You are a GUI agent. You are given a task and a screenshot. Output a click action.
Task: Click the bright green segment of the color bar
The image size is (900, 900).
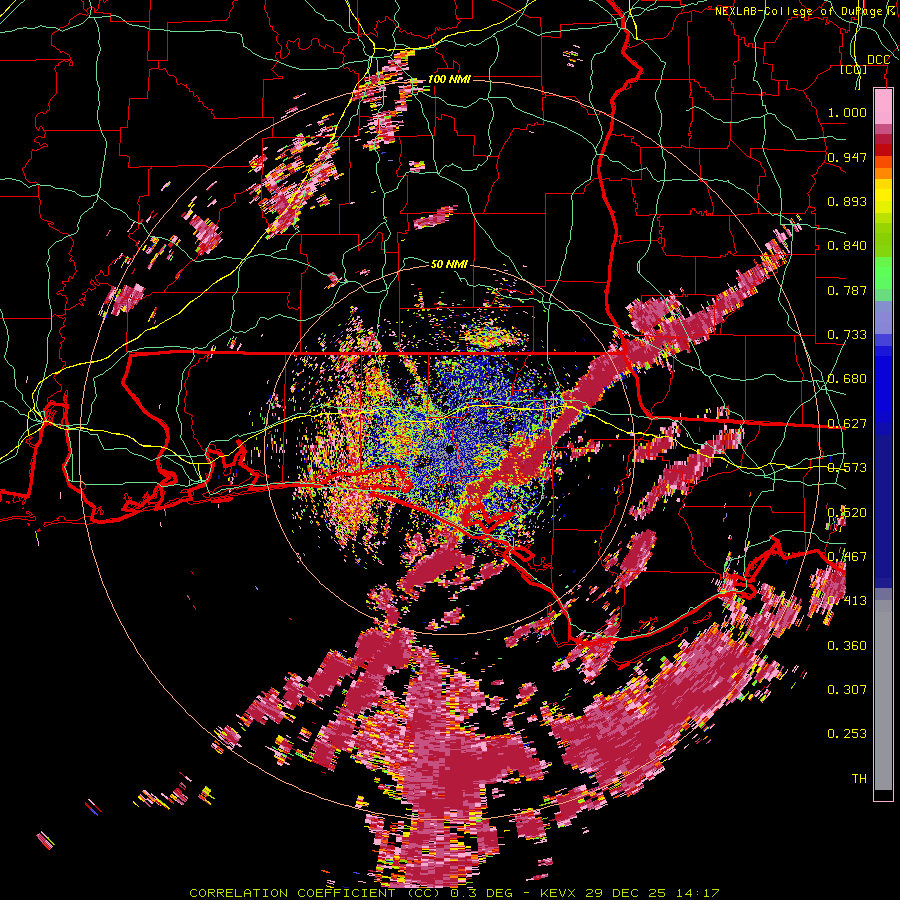[x=883, y=273]
